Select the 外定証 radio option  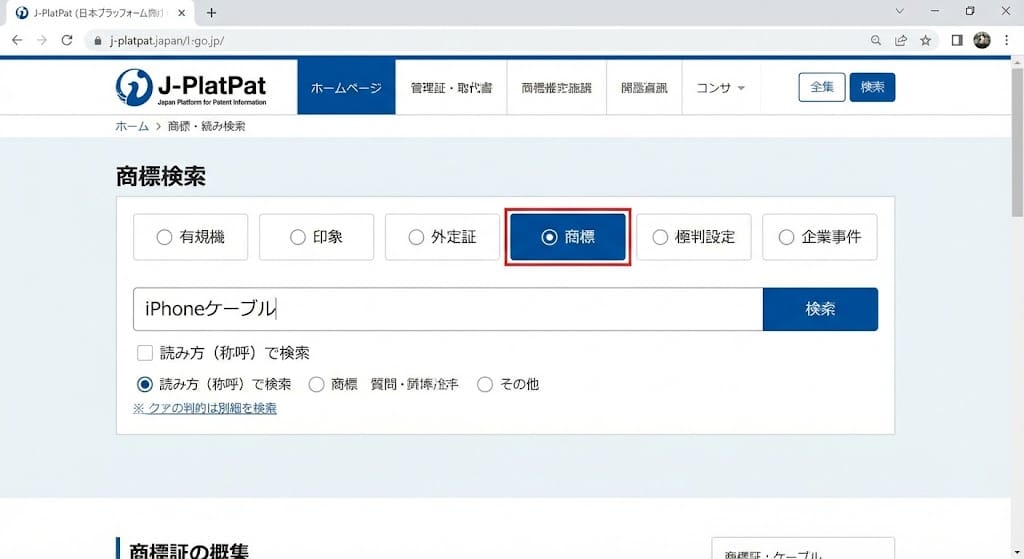[x=442, y=237]
